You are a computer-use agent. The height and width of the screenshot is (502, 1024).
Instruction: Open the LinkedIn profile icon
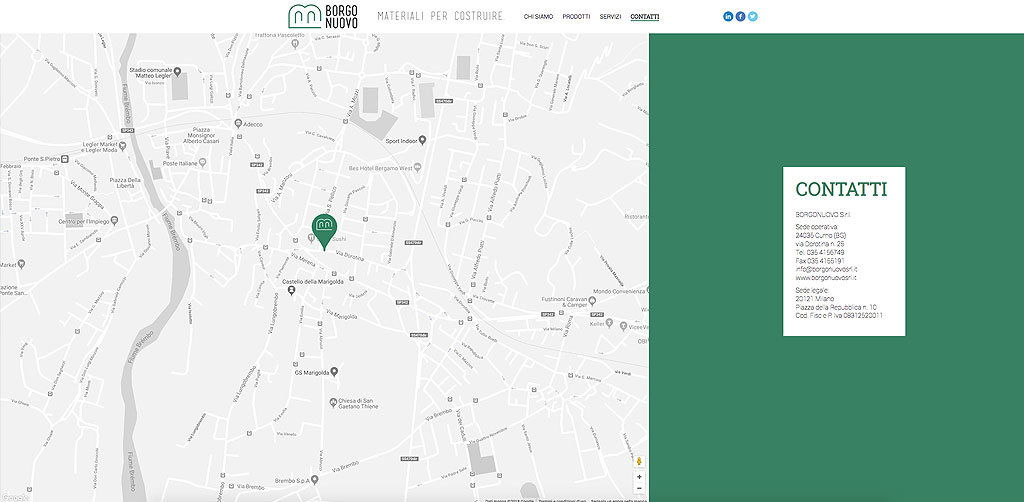click(728, 16)
